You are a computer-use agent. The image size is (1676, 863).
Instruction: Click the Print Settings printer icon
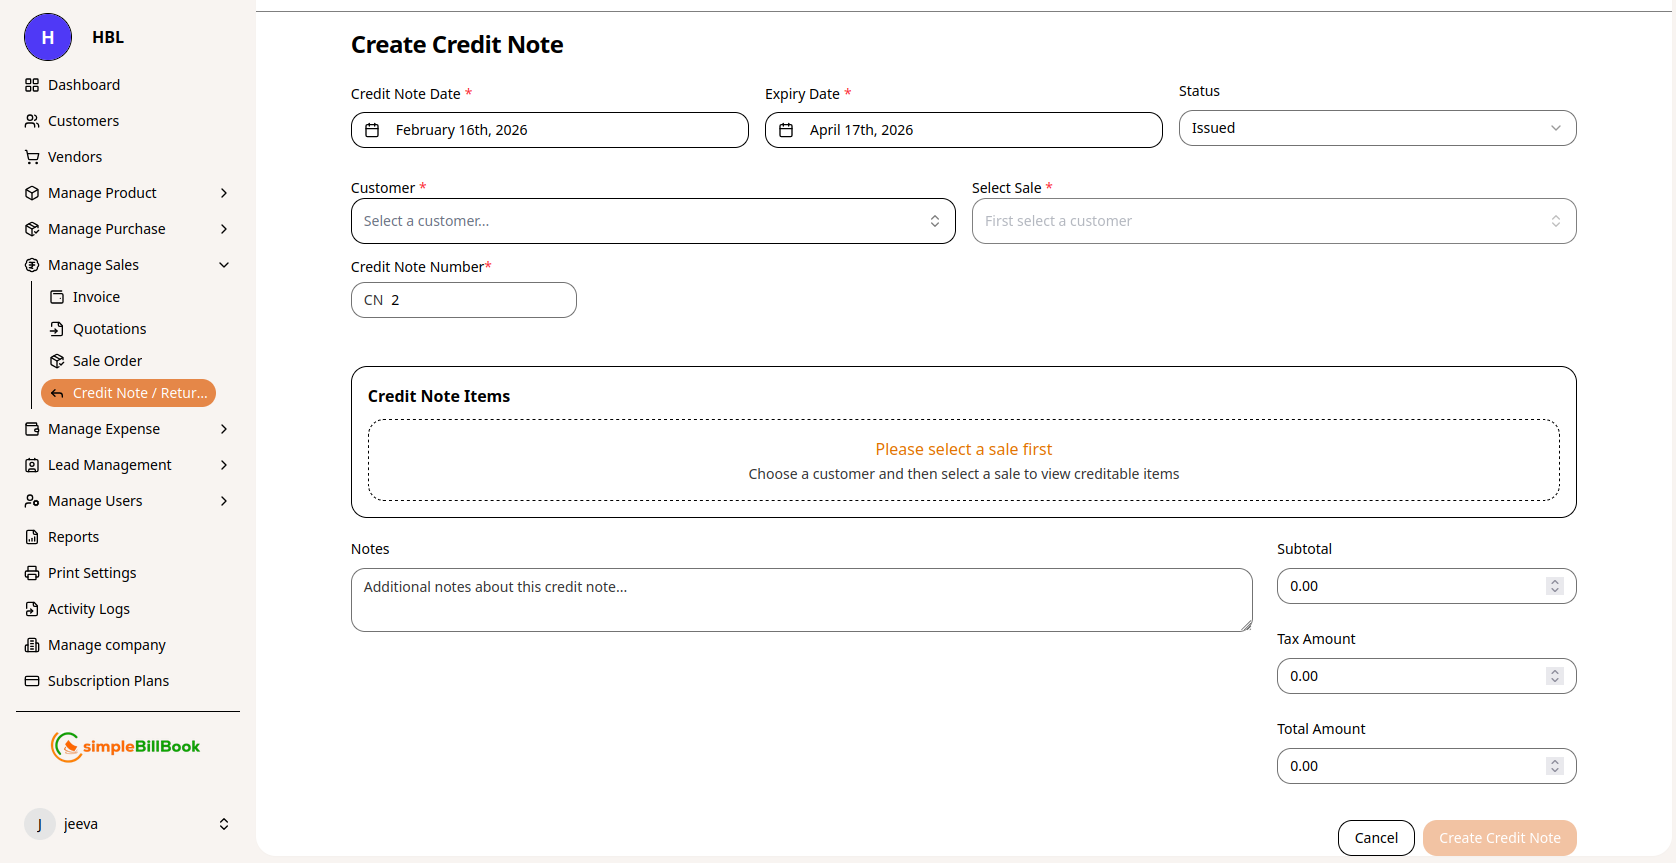32,573
